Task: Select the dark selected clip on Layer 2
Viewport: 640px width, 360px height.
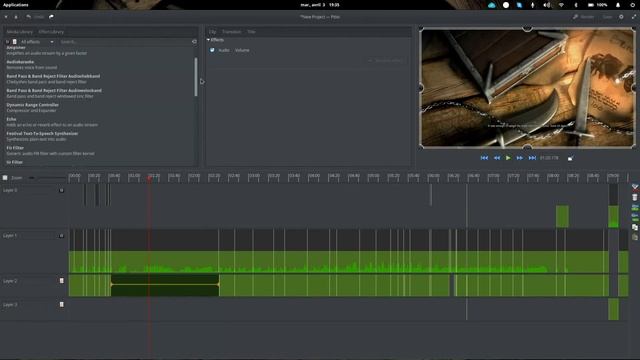Action: (x=165, y=285)
